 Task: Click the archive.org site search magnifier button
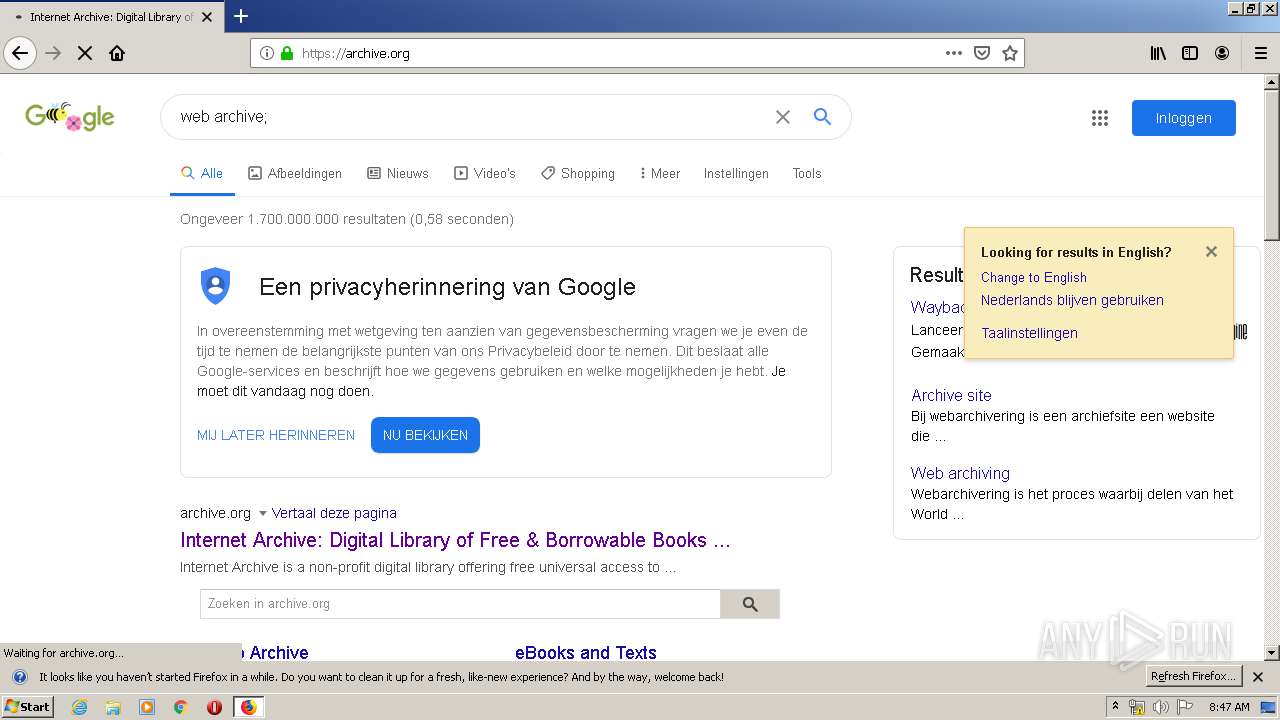tap(750, 604)
